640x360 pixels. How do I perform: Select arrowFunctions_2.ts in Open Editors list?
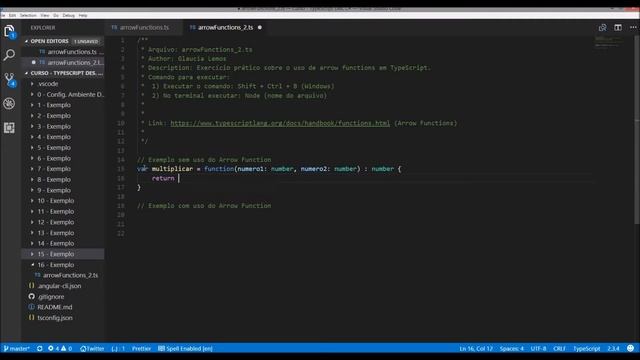[x=63, y=62]
